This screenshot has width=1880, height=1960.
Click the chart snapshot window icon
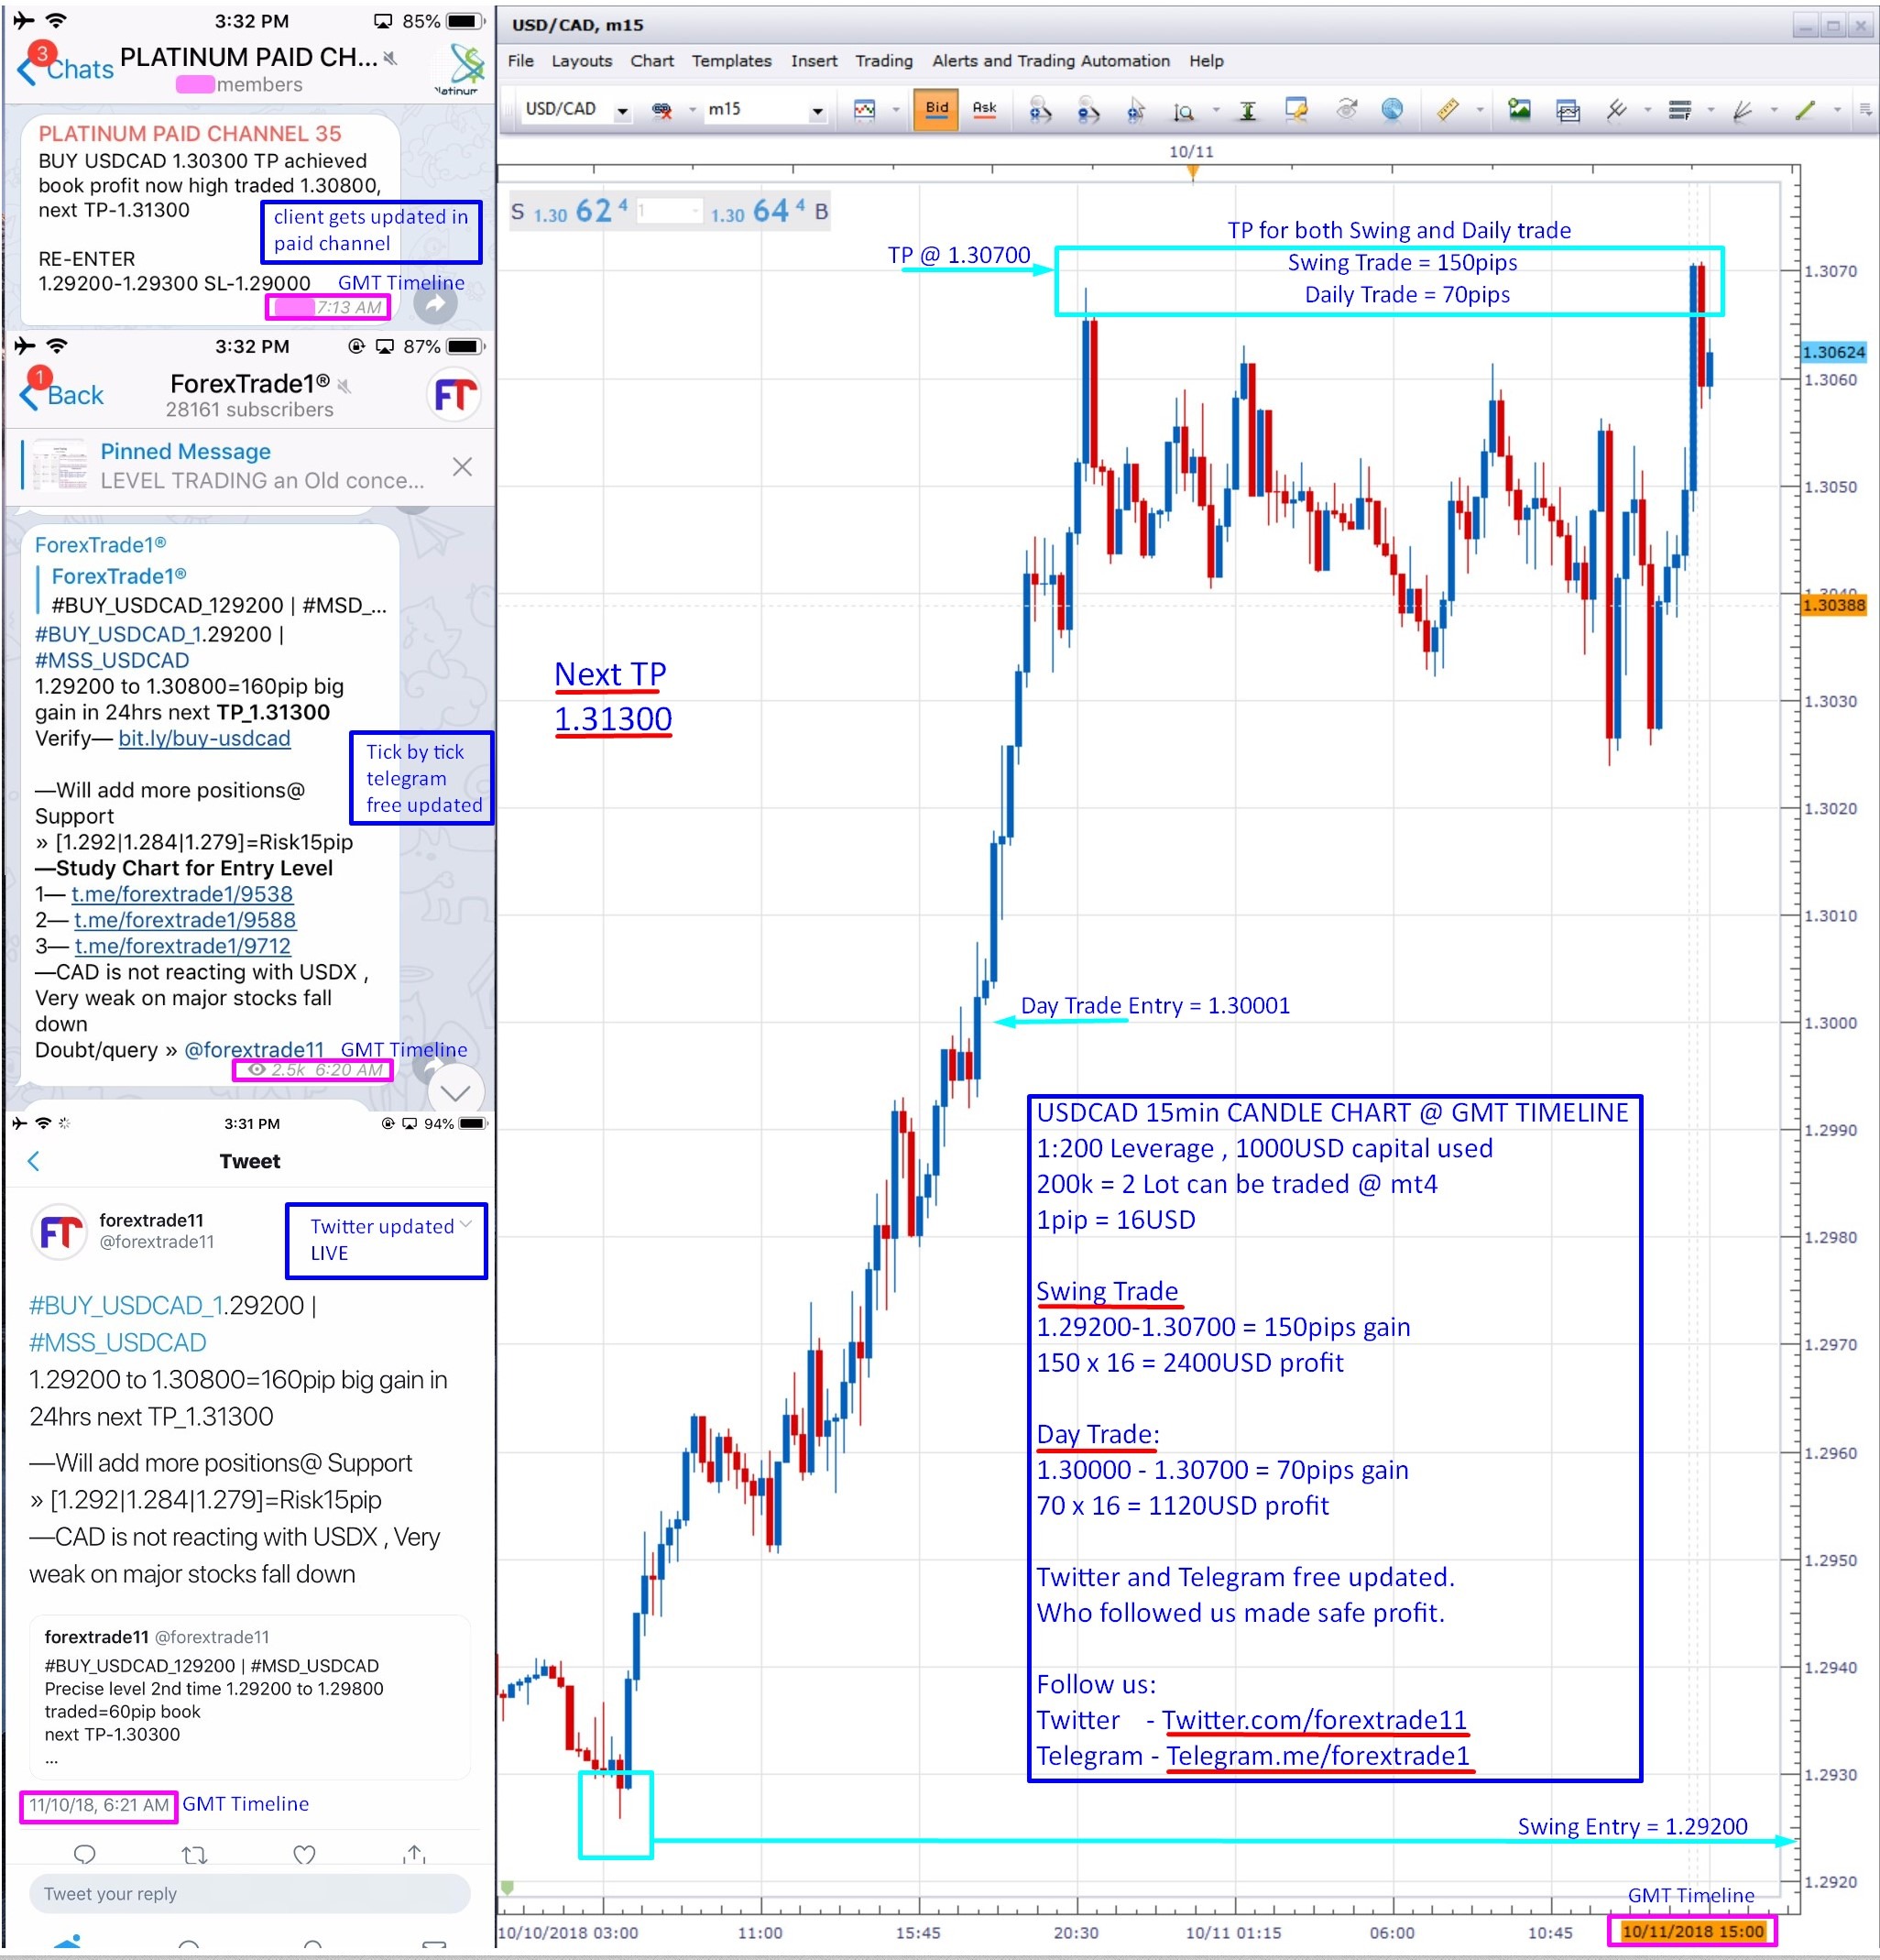1568,110
